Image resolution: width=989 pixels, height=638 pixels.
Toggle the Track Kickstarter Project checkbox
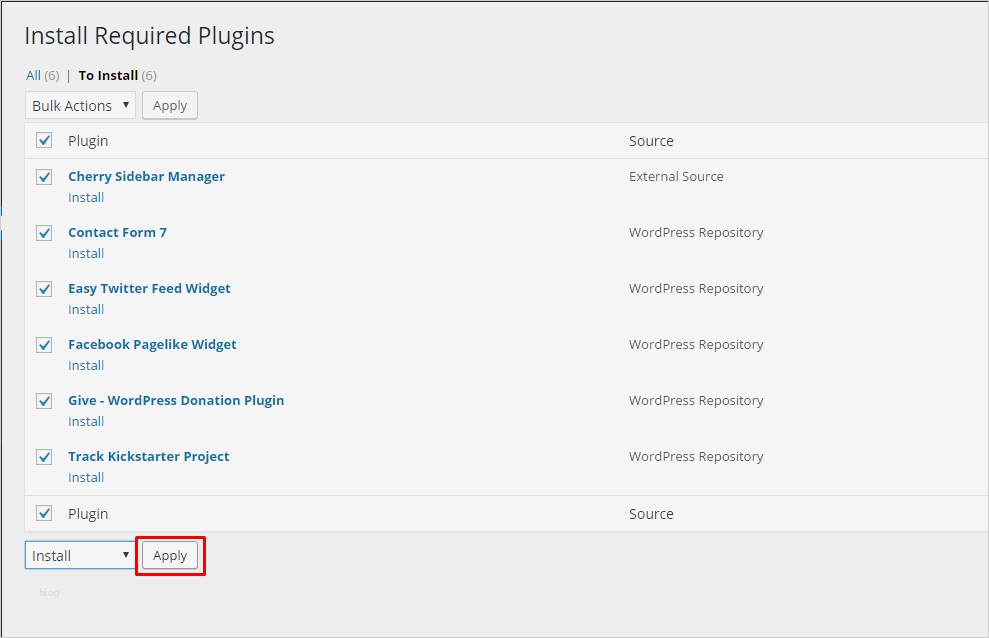click(44, 457)
